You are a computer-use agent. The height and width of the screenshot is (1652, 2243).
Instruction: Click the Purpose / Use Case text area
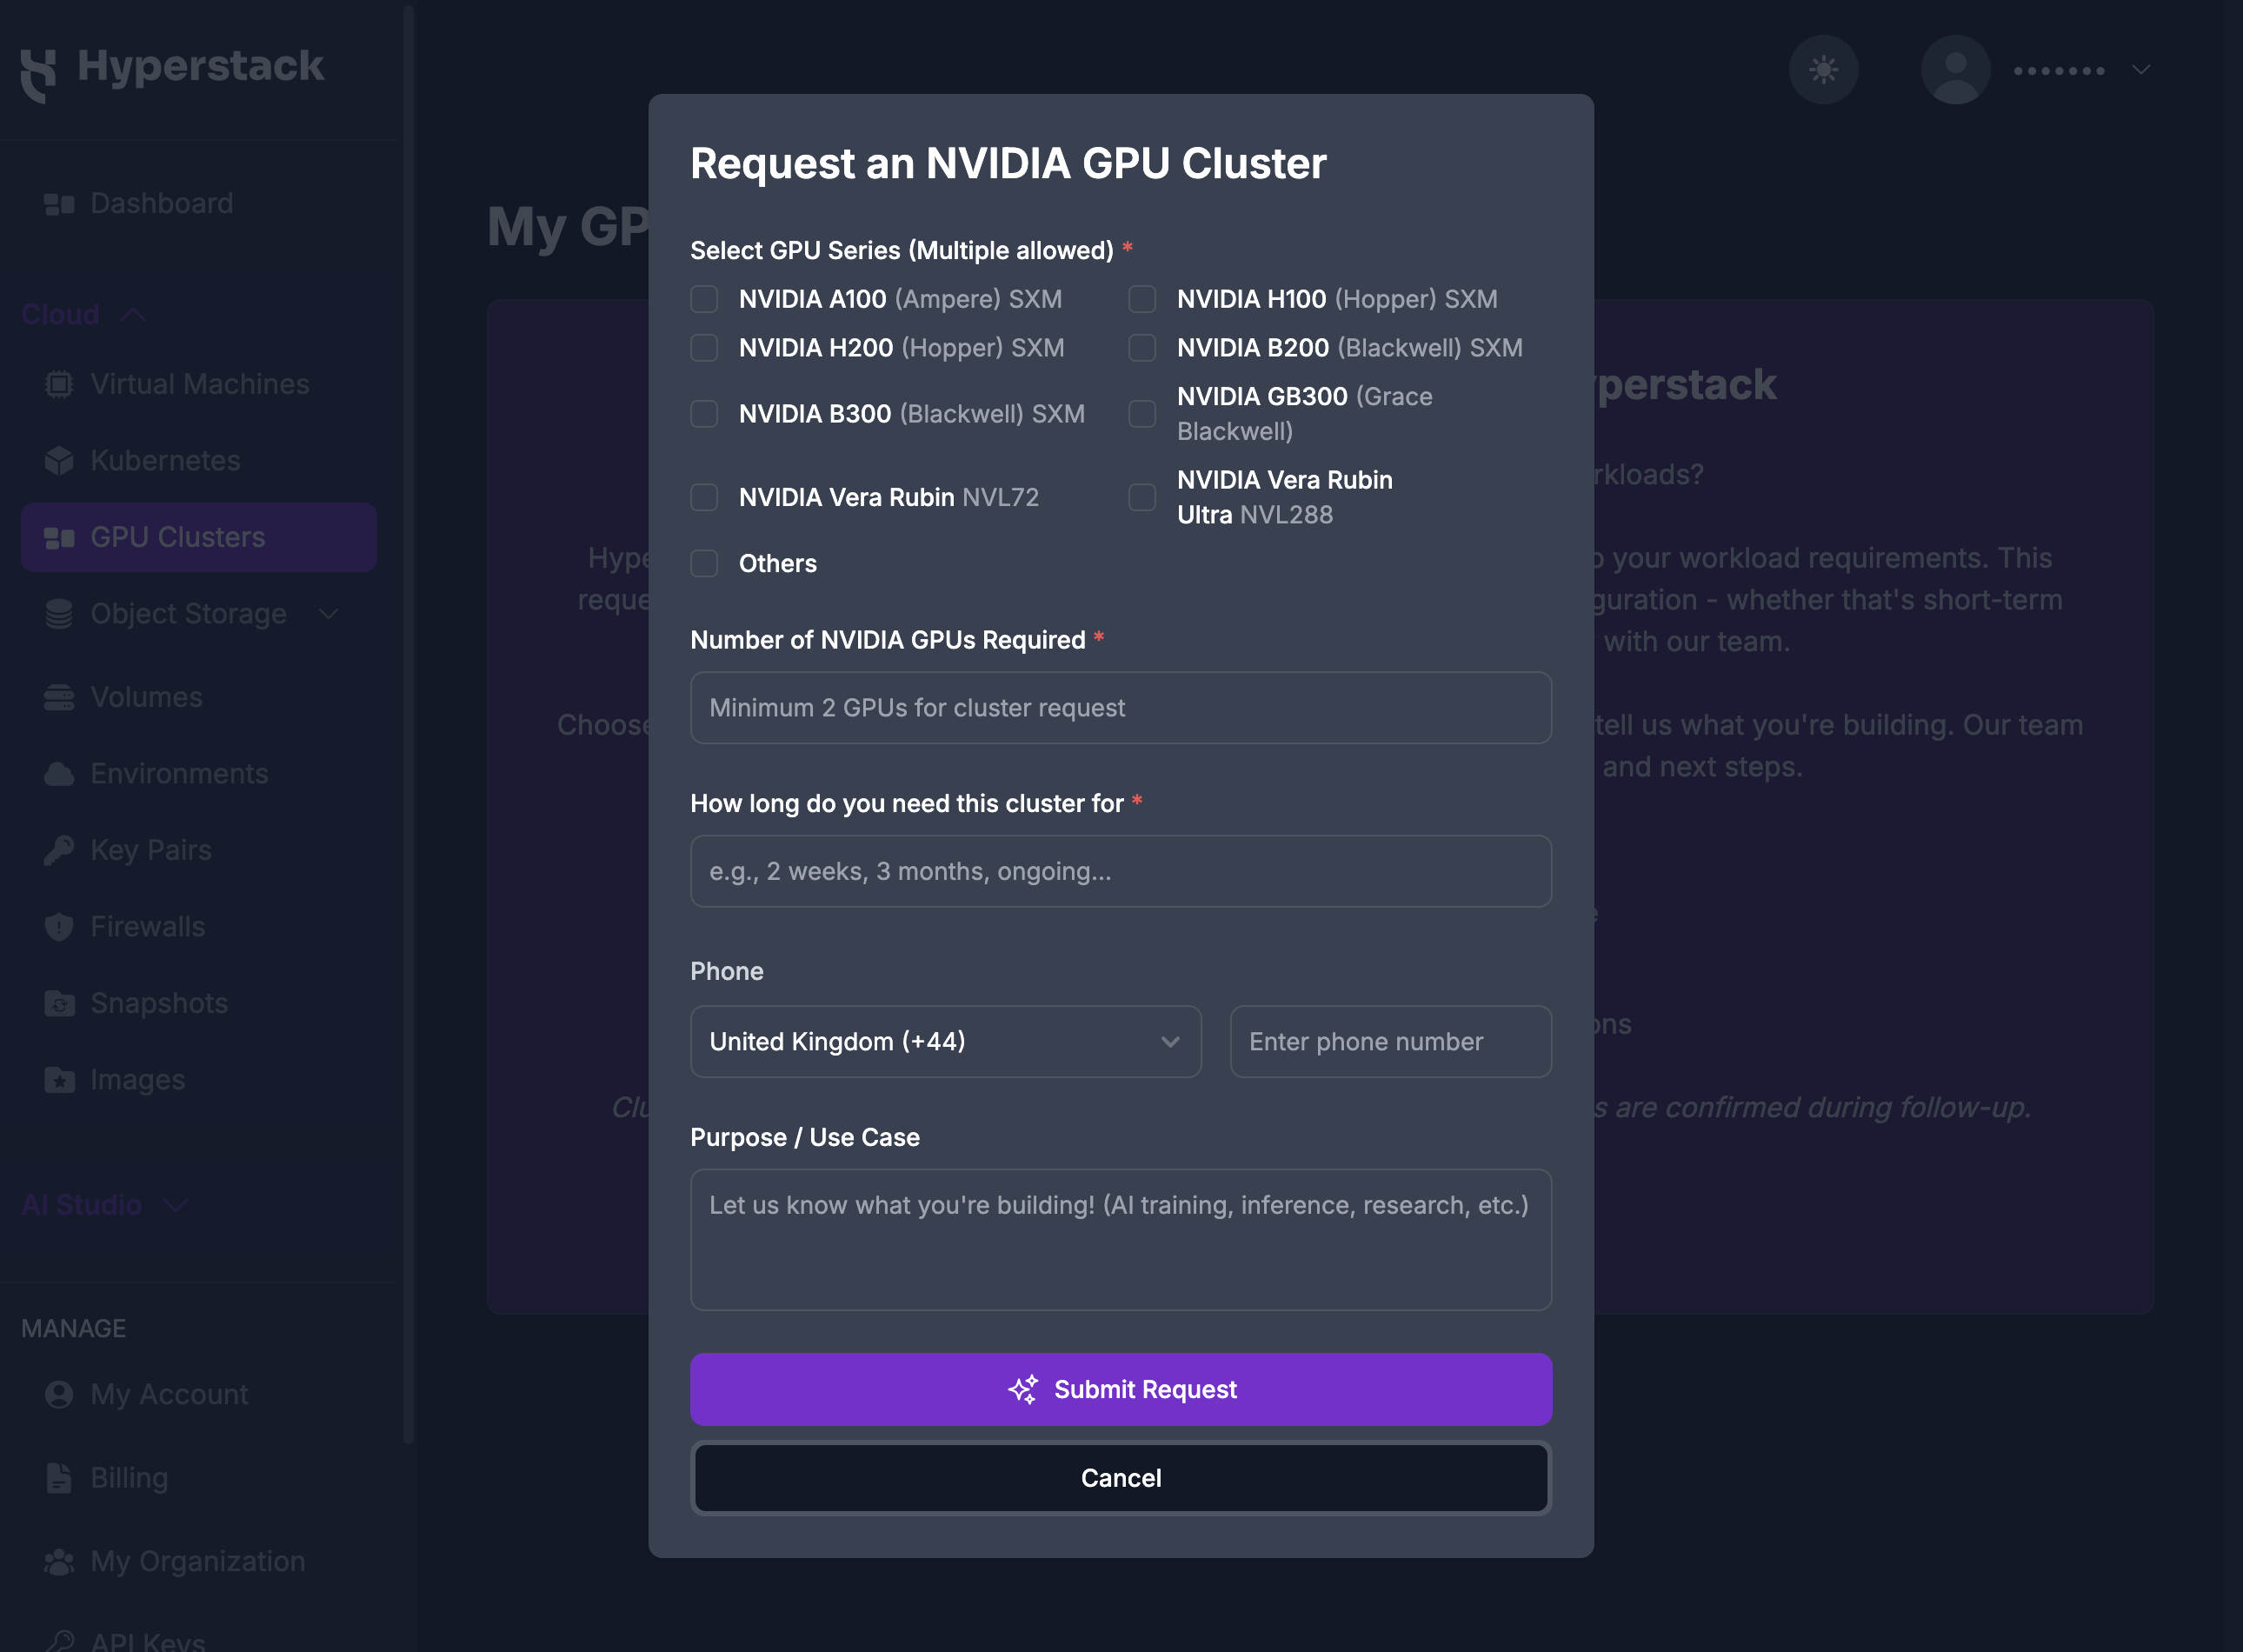(x=1120, y=1240)
